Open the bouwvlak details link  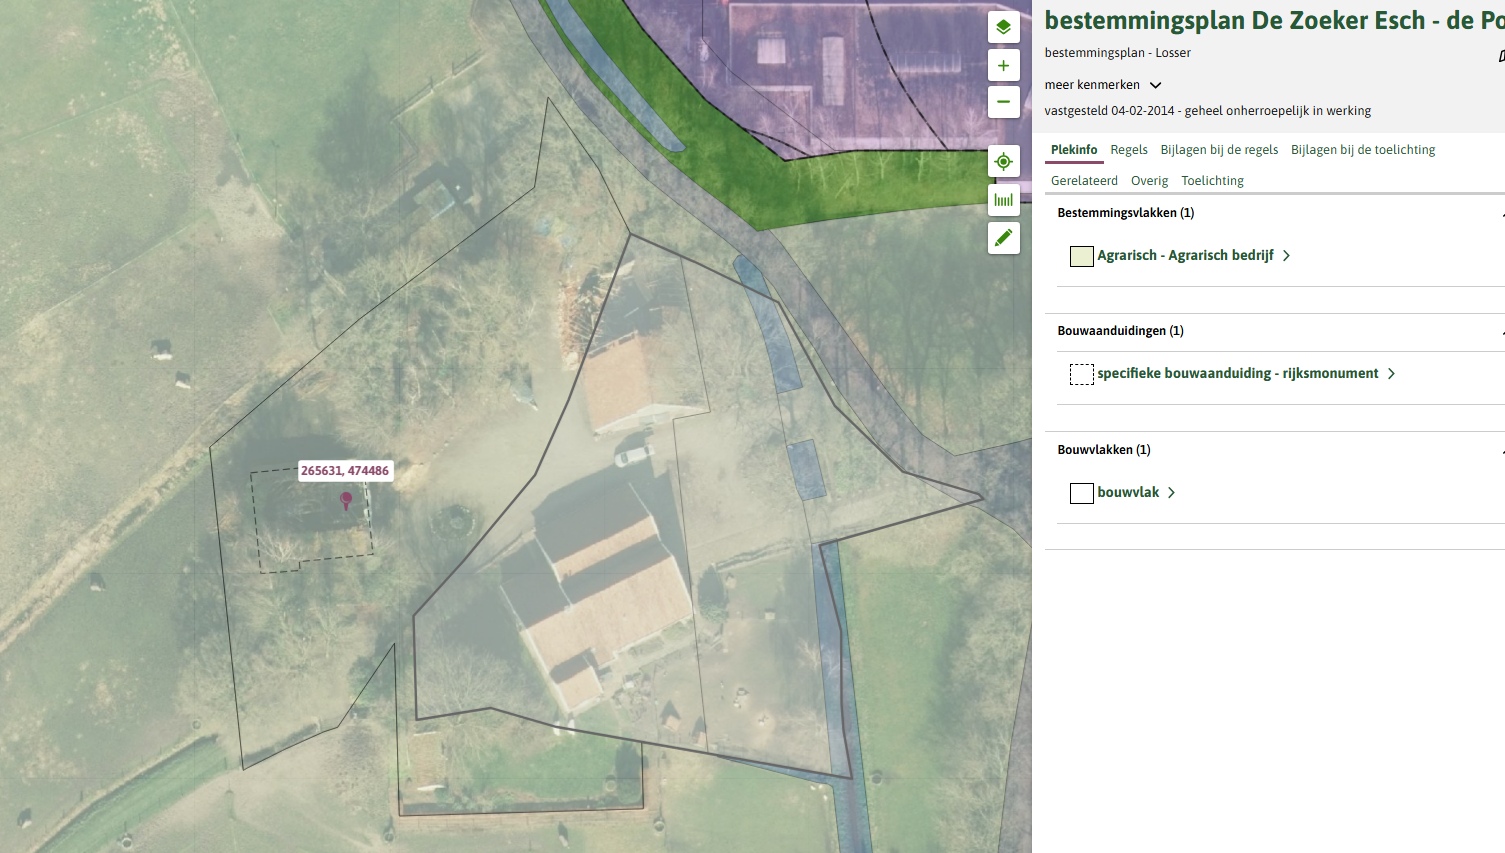[x=1128, y=493]
